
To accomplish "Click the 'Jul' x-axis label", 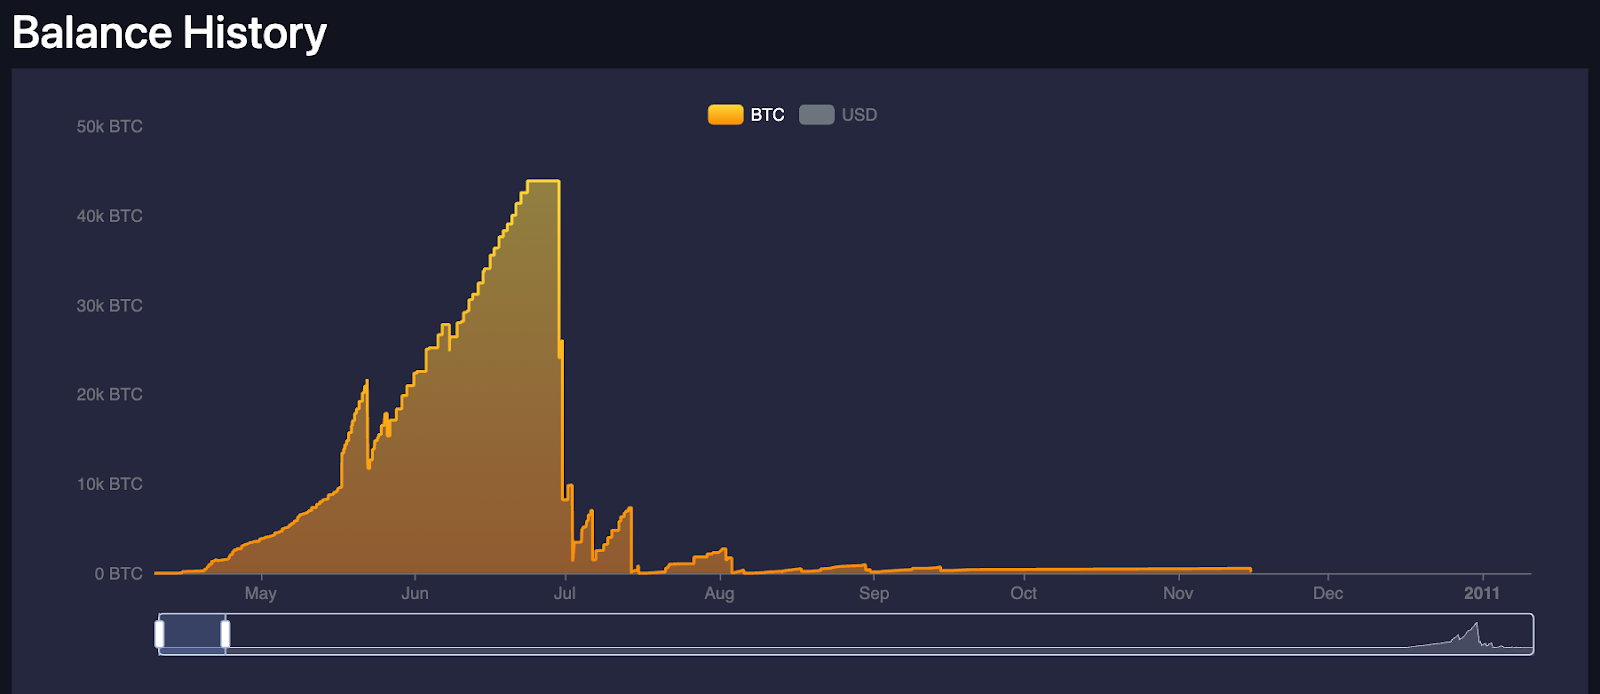I will (x=565, y=593).
